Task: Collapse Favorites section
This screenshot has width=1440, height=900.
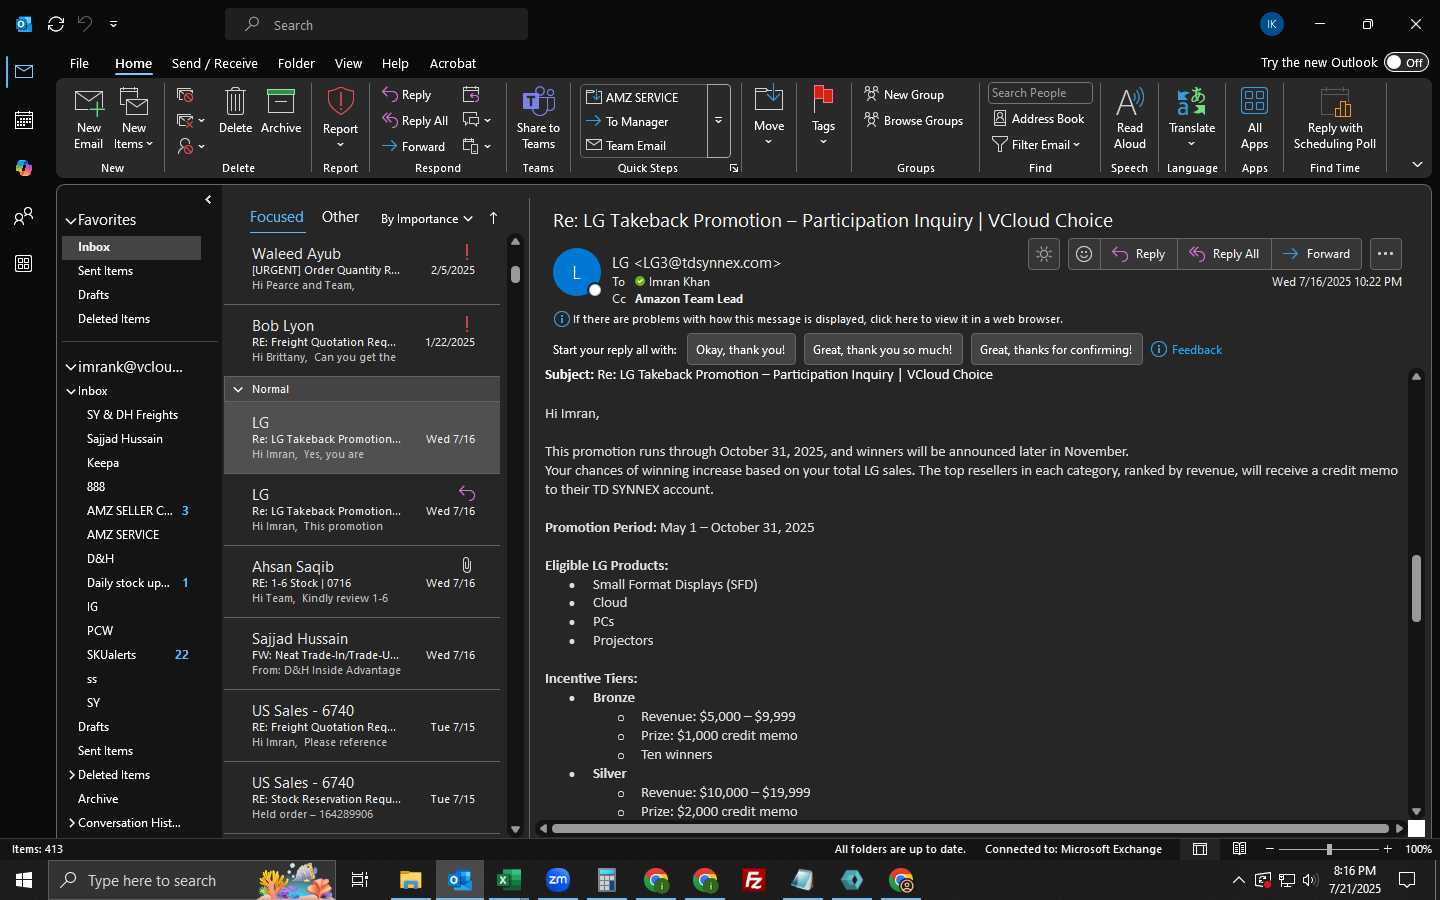Action: (71, 220)
